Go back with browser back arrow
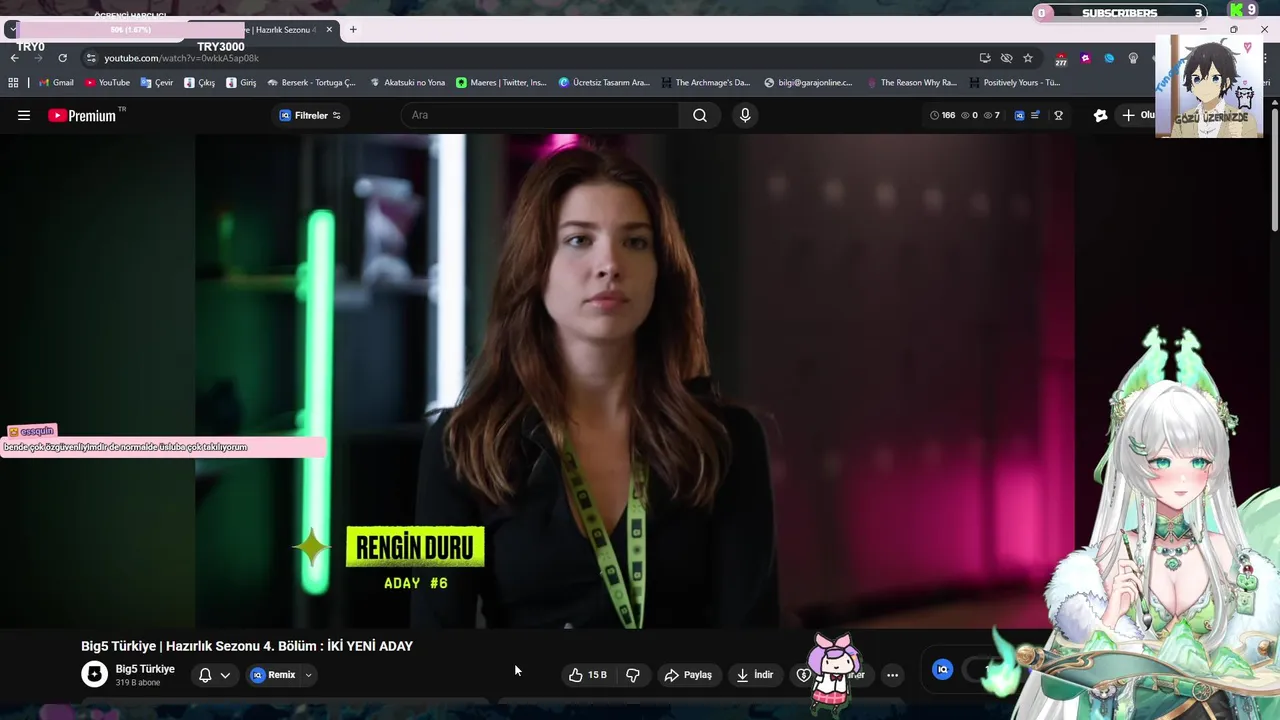Viewport: 1280px width, 720px height. 14,58
